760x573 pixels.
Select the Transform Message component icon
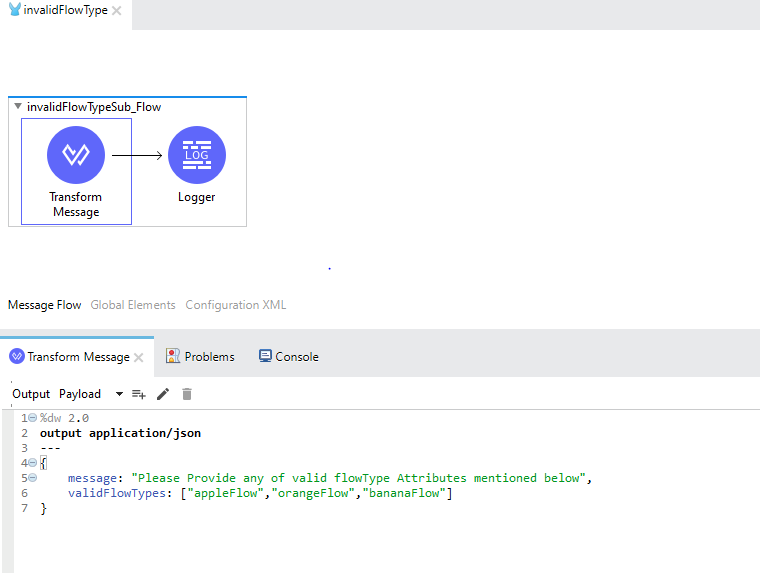tap(76, 155)
